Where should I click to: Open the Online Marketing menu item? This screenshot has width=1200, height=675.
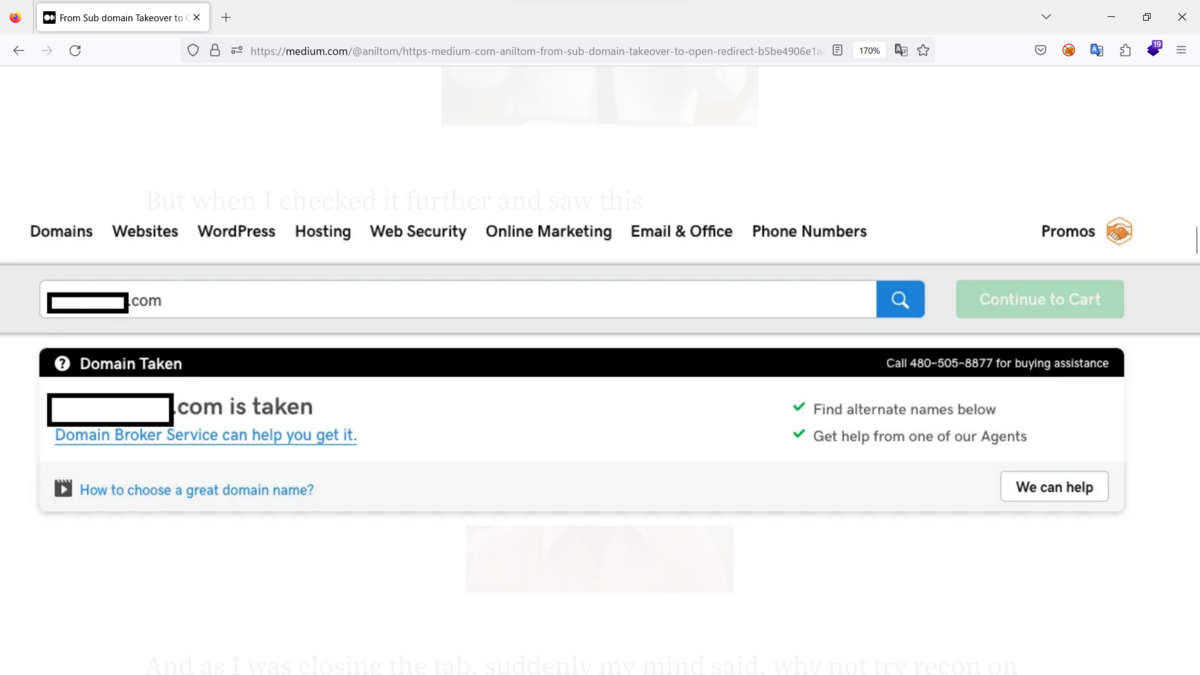pos(549,231)
